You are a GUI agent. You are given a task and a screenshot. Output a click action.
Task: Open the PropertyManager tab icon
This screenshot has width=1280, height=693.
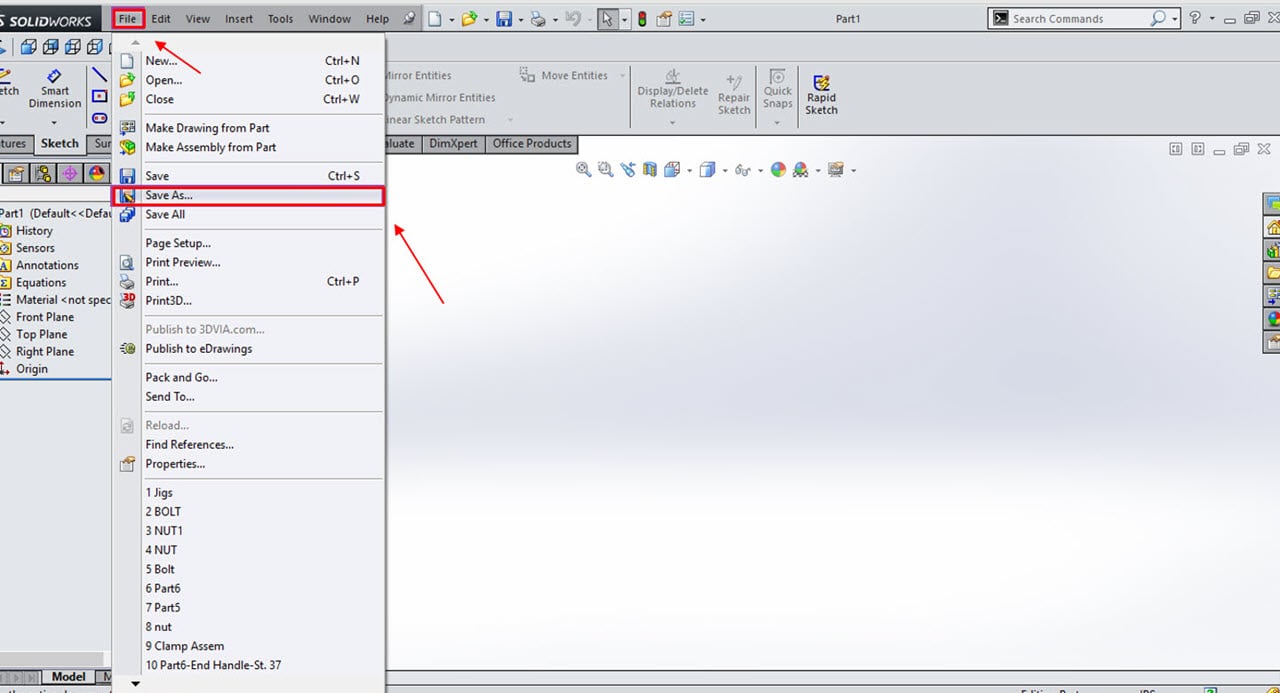tap(17, 173)
